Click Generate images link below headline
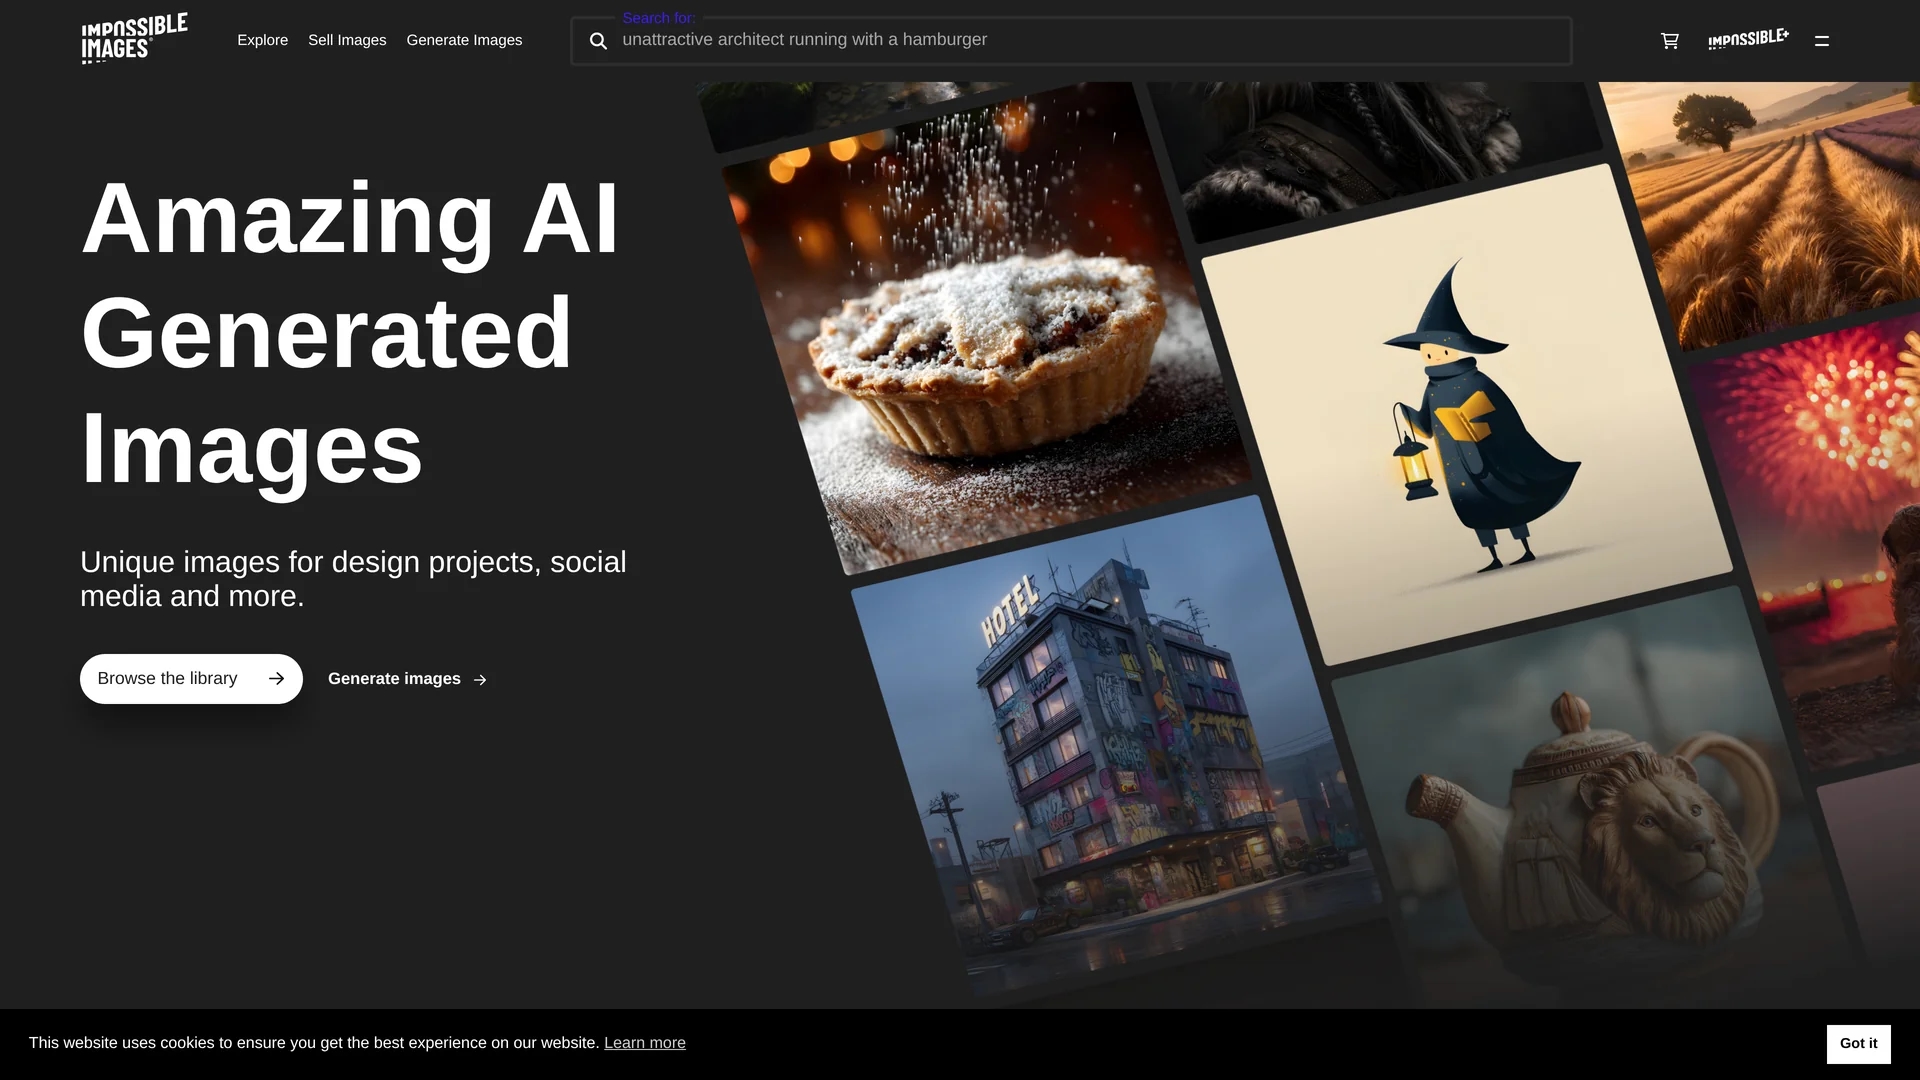Viewport: 1920px width, 1080px height. 407,679
